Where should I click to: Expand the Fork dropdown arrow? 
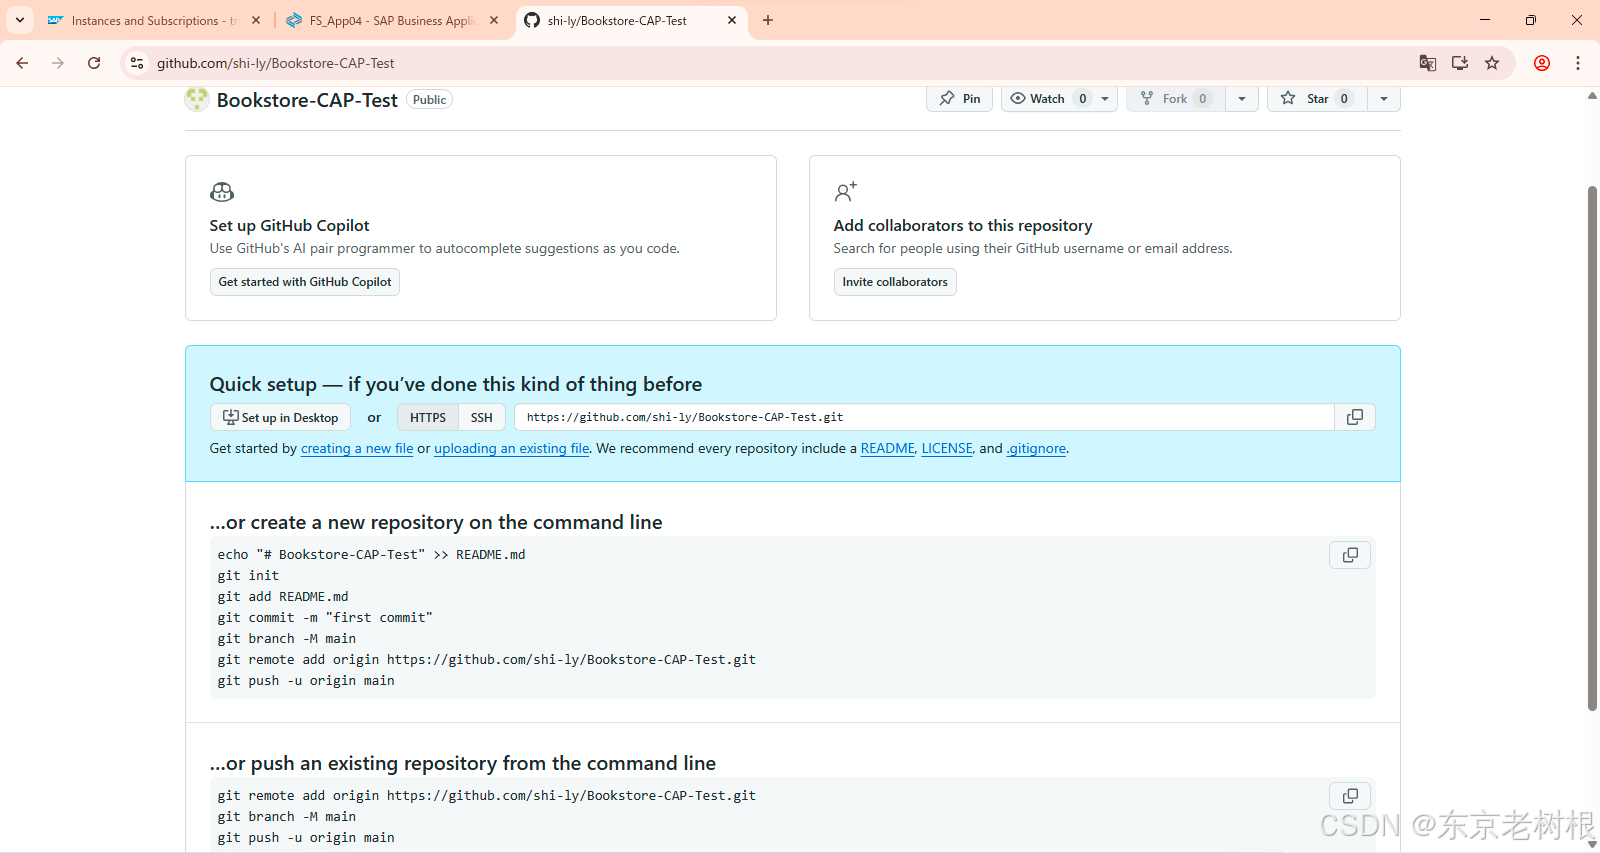pyautogui.click(x=1242, y=99)
